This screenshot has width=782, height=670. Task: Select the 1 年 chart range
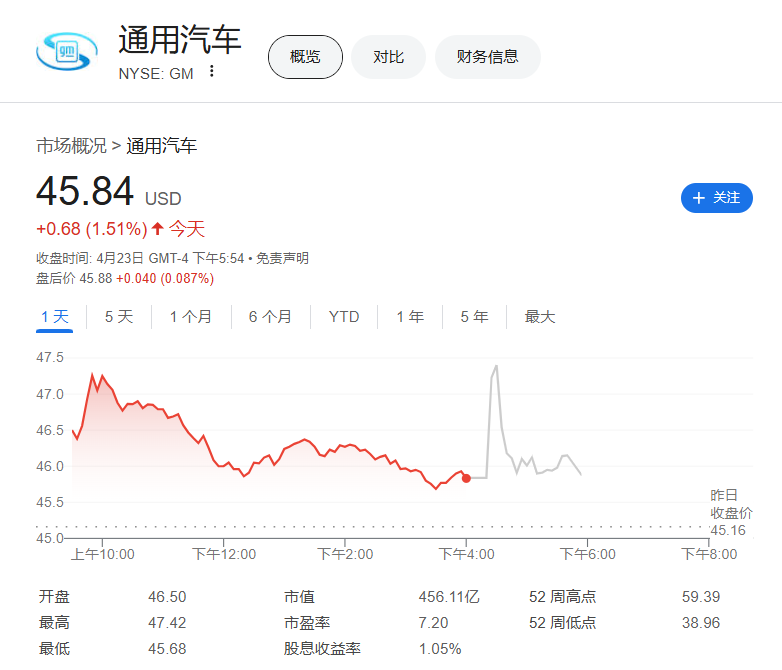click(410, 317)
